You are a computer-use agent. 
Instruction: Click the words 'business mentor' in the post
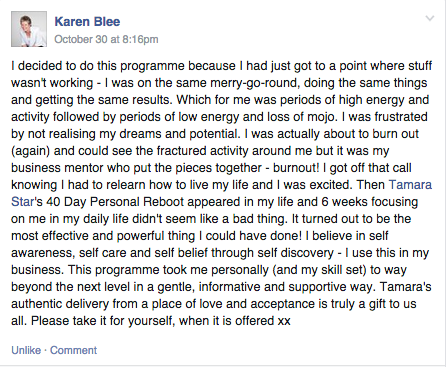[x=57, y=168]
